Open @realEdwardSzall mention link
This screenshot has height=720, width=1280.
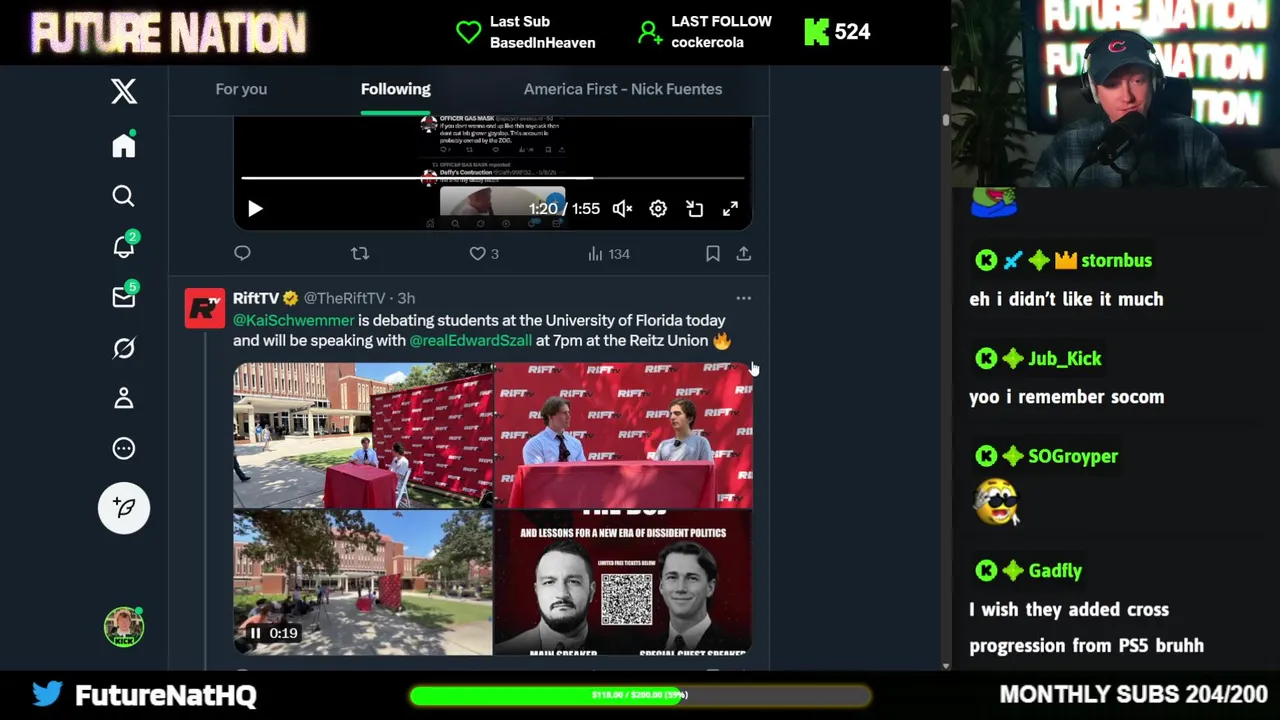[470, 340]
